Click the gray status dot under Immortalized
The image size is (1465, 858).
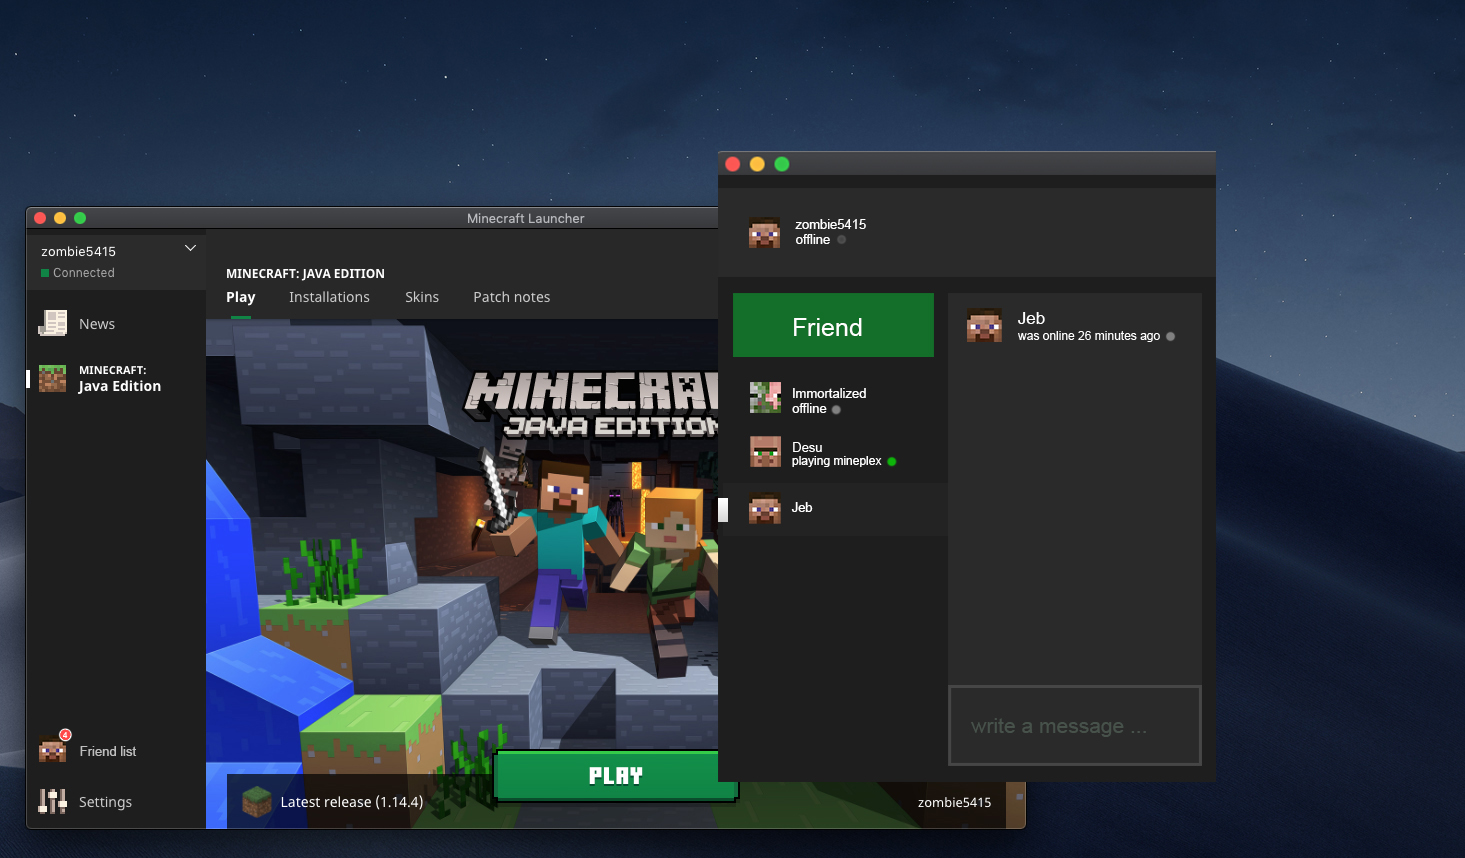(836, 409)
